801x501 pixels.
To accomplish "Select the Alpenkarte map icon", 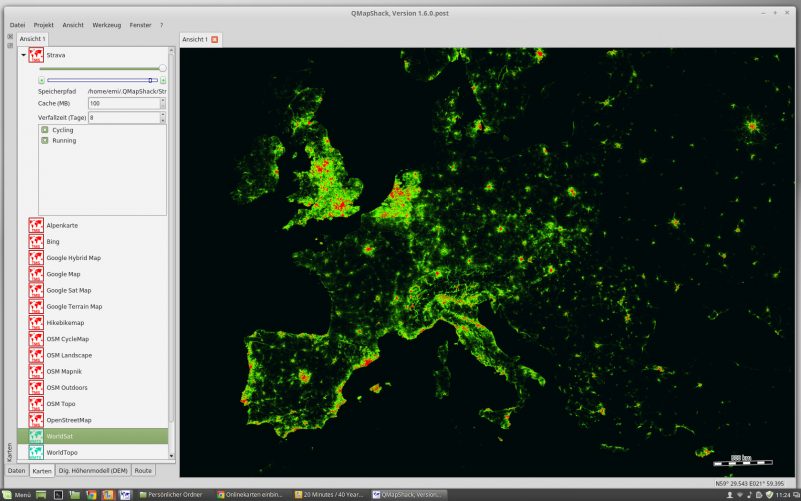I will pyautogui.click(x=36, y=226).
